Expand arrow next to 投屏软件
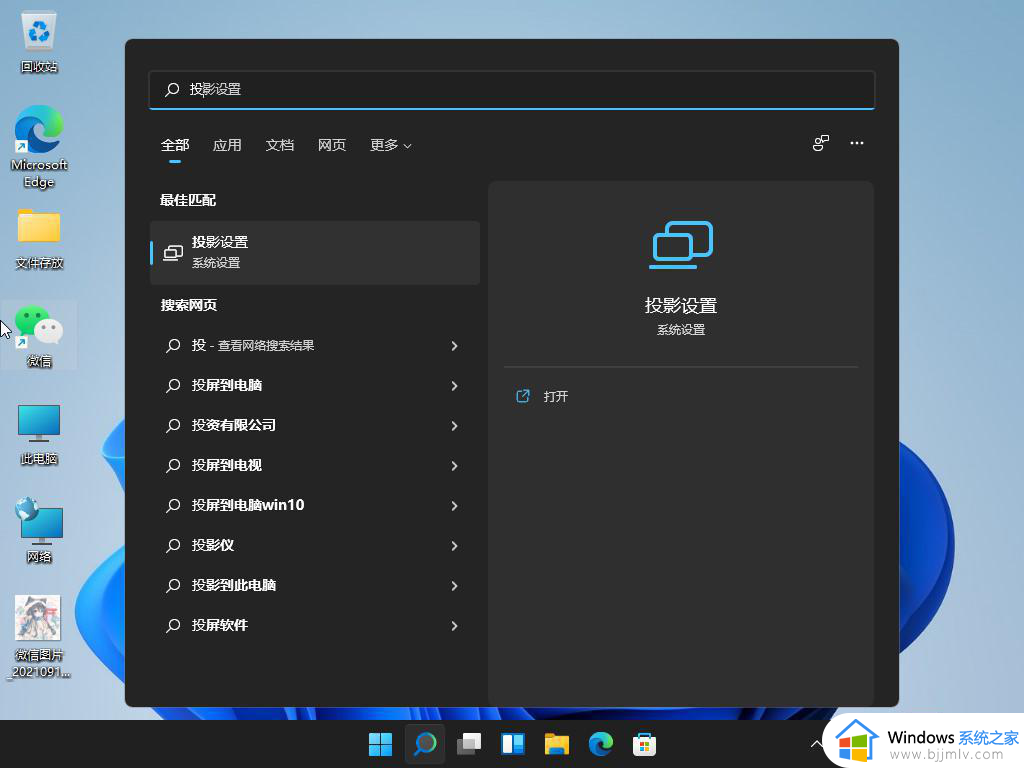This screenshot has height=768, width=1024. coord(455,626)
